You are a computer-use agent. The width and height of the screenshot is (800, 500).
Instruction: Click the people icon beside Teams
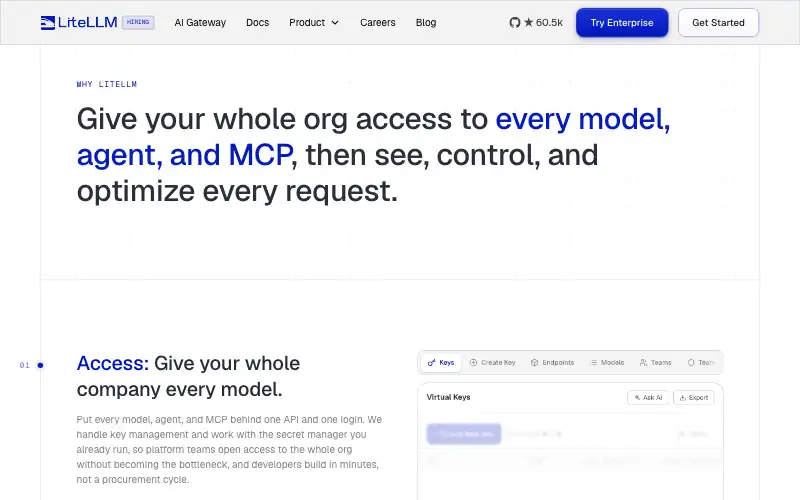643,363
